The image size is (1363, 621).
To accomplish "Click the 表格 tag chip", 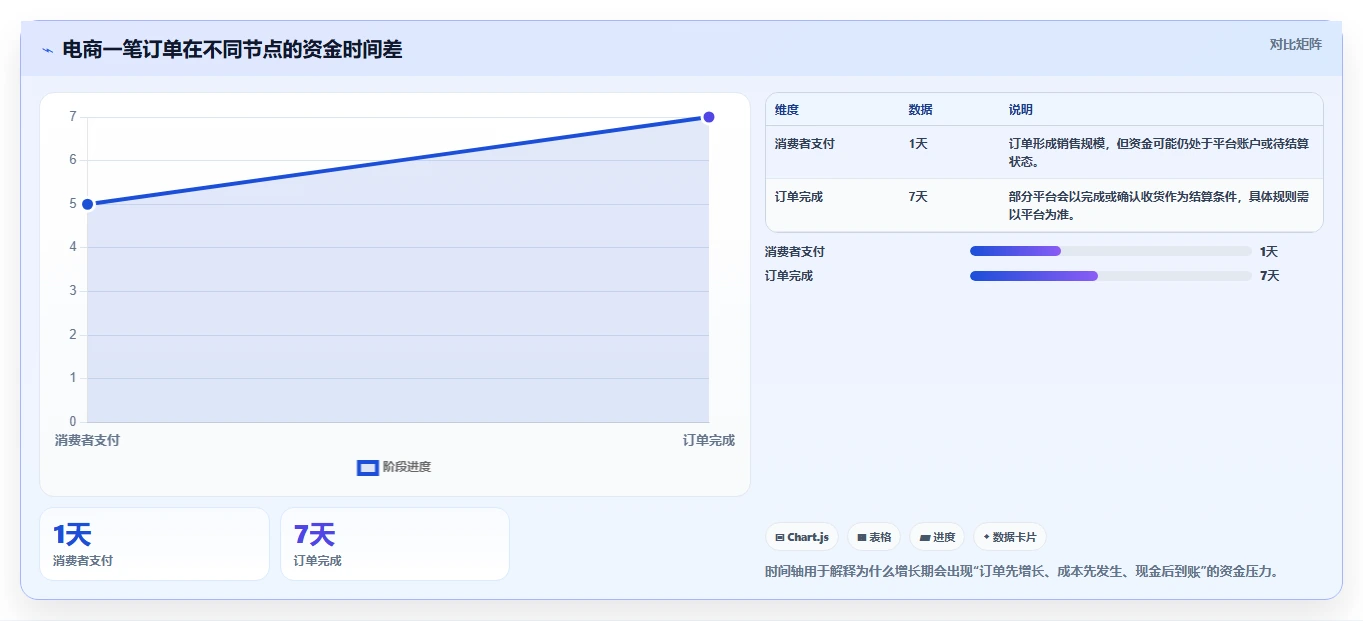I will (x=874, y=537).
